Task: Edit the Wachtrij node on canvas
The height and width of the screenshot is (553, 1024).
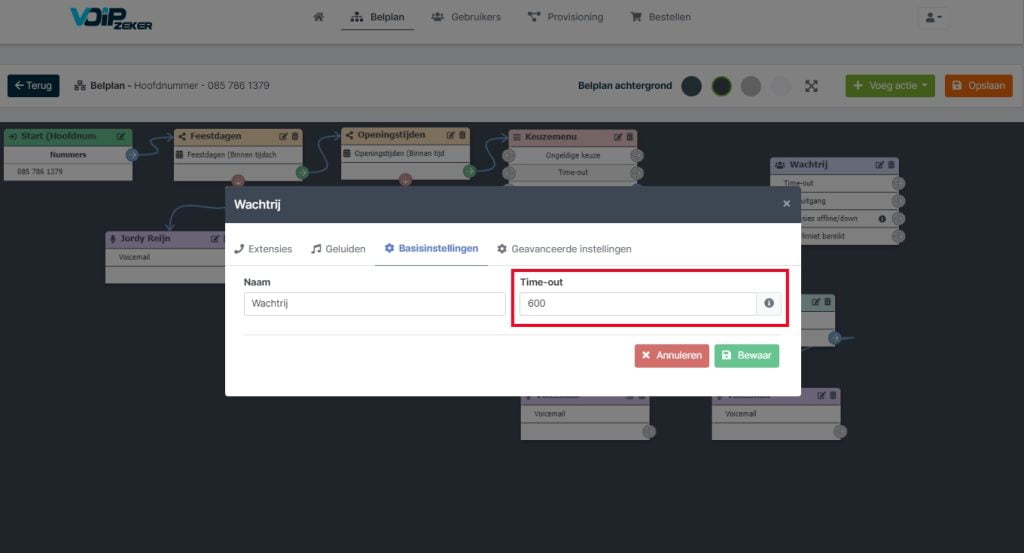Action: click(x=879, y=165)
